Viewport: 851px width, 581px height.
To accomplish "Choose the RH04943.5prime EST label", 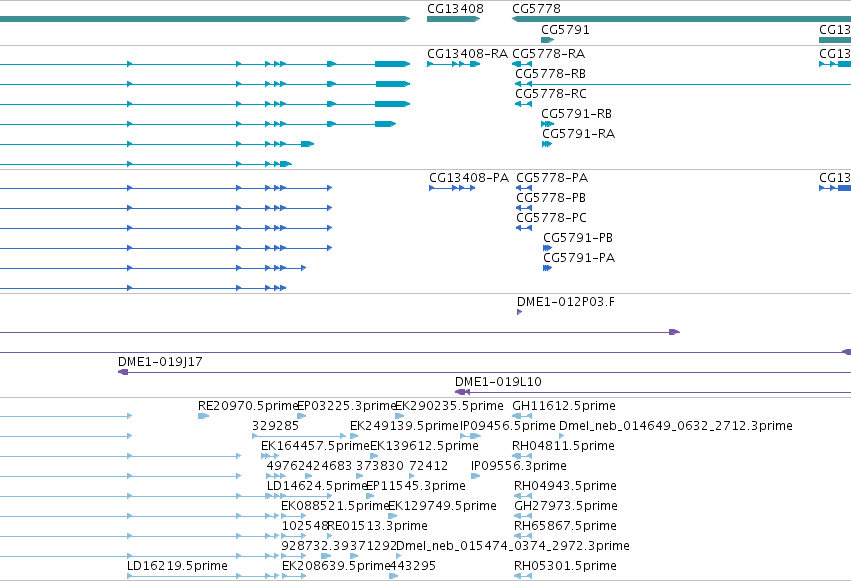I will (565, 486).
